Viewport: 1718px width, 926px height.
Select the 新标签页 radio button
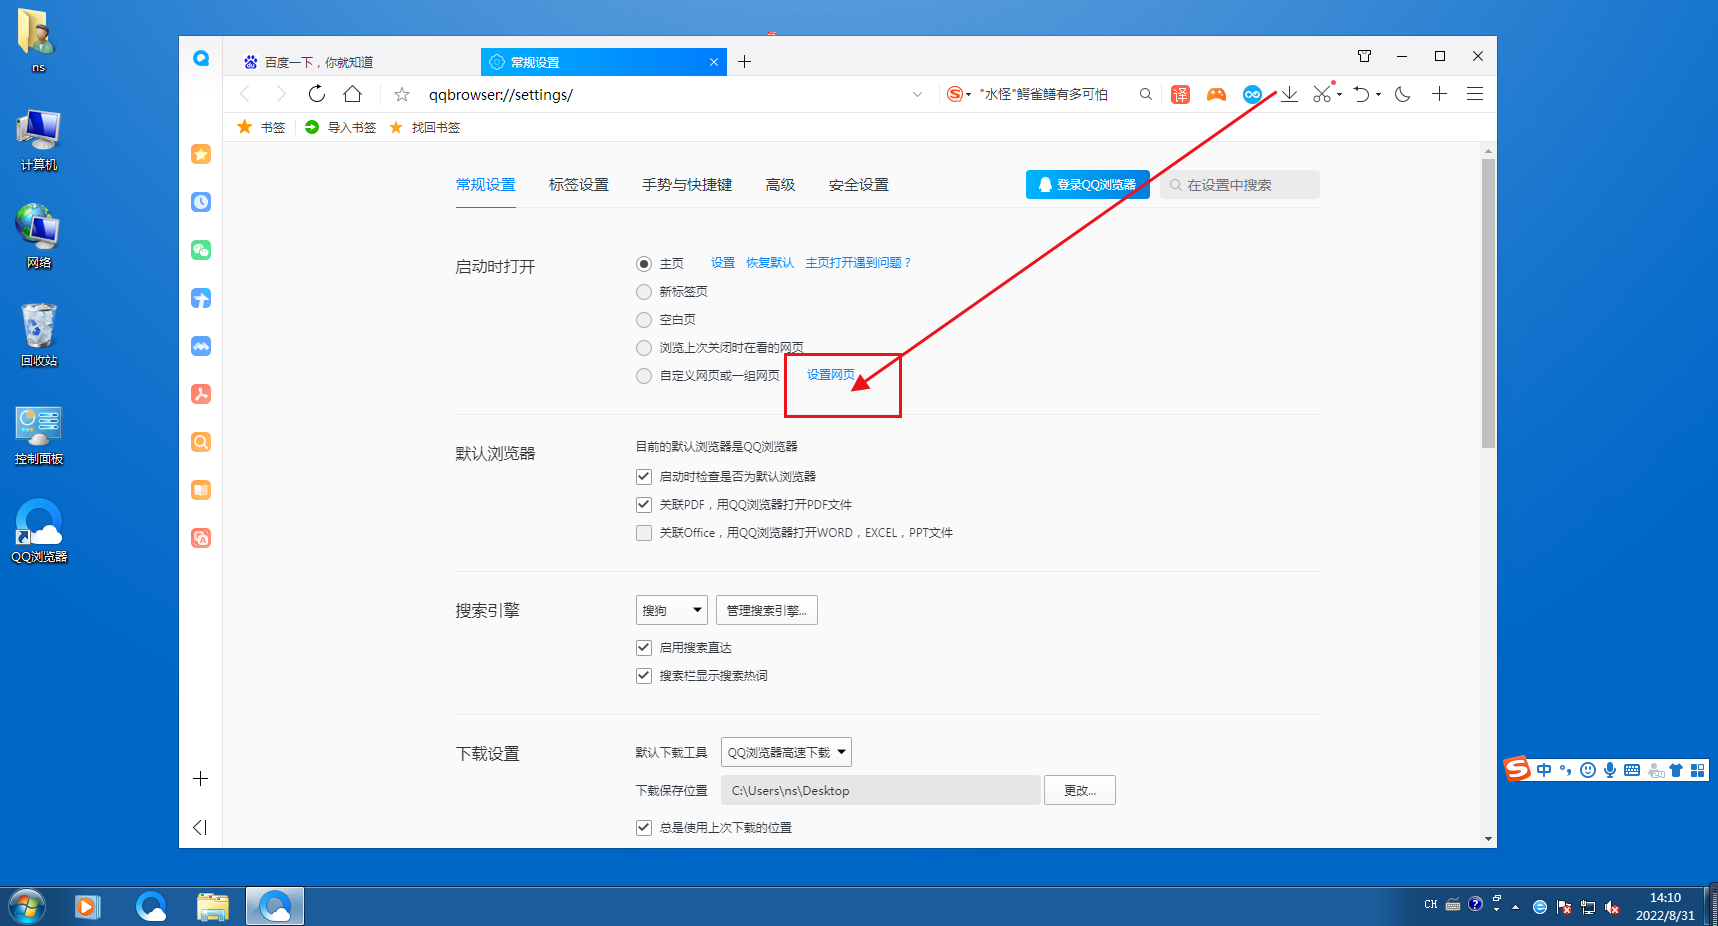point(644,292)
